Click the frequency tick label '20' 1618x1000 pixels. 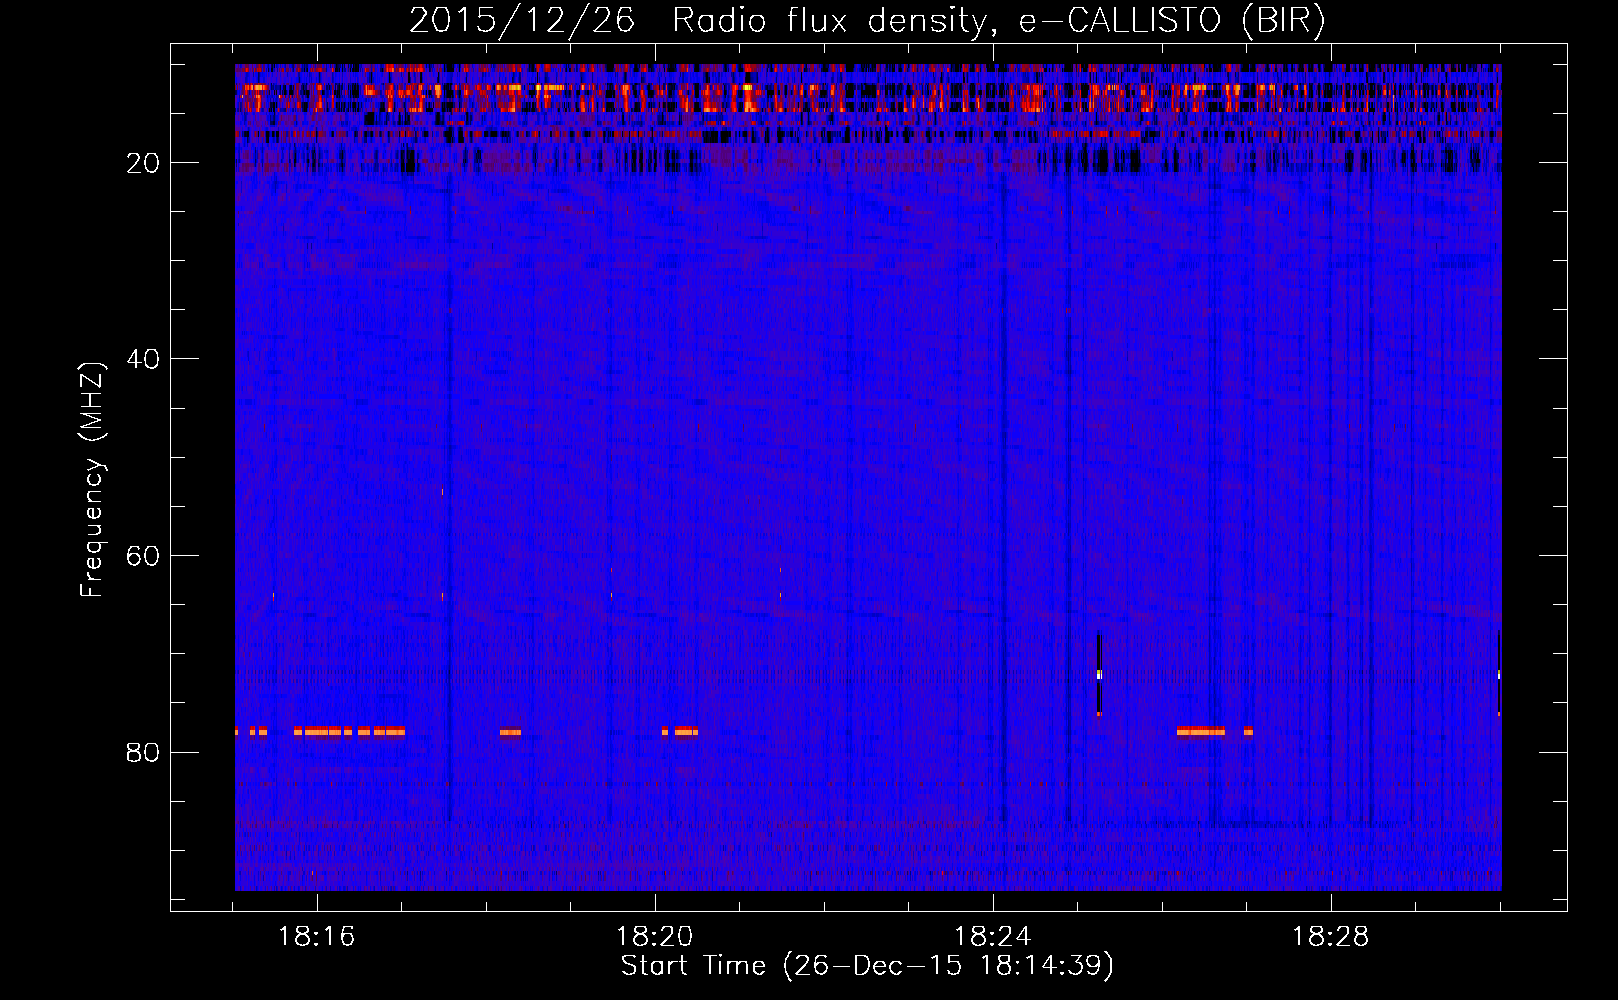(144, 163)
